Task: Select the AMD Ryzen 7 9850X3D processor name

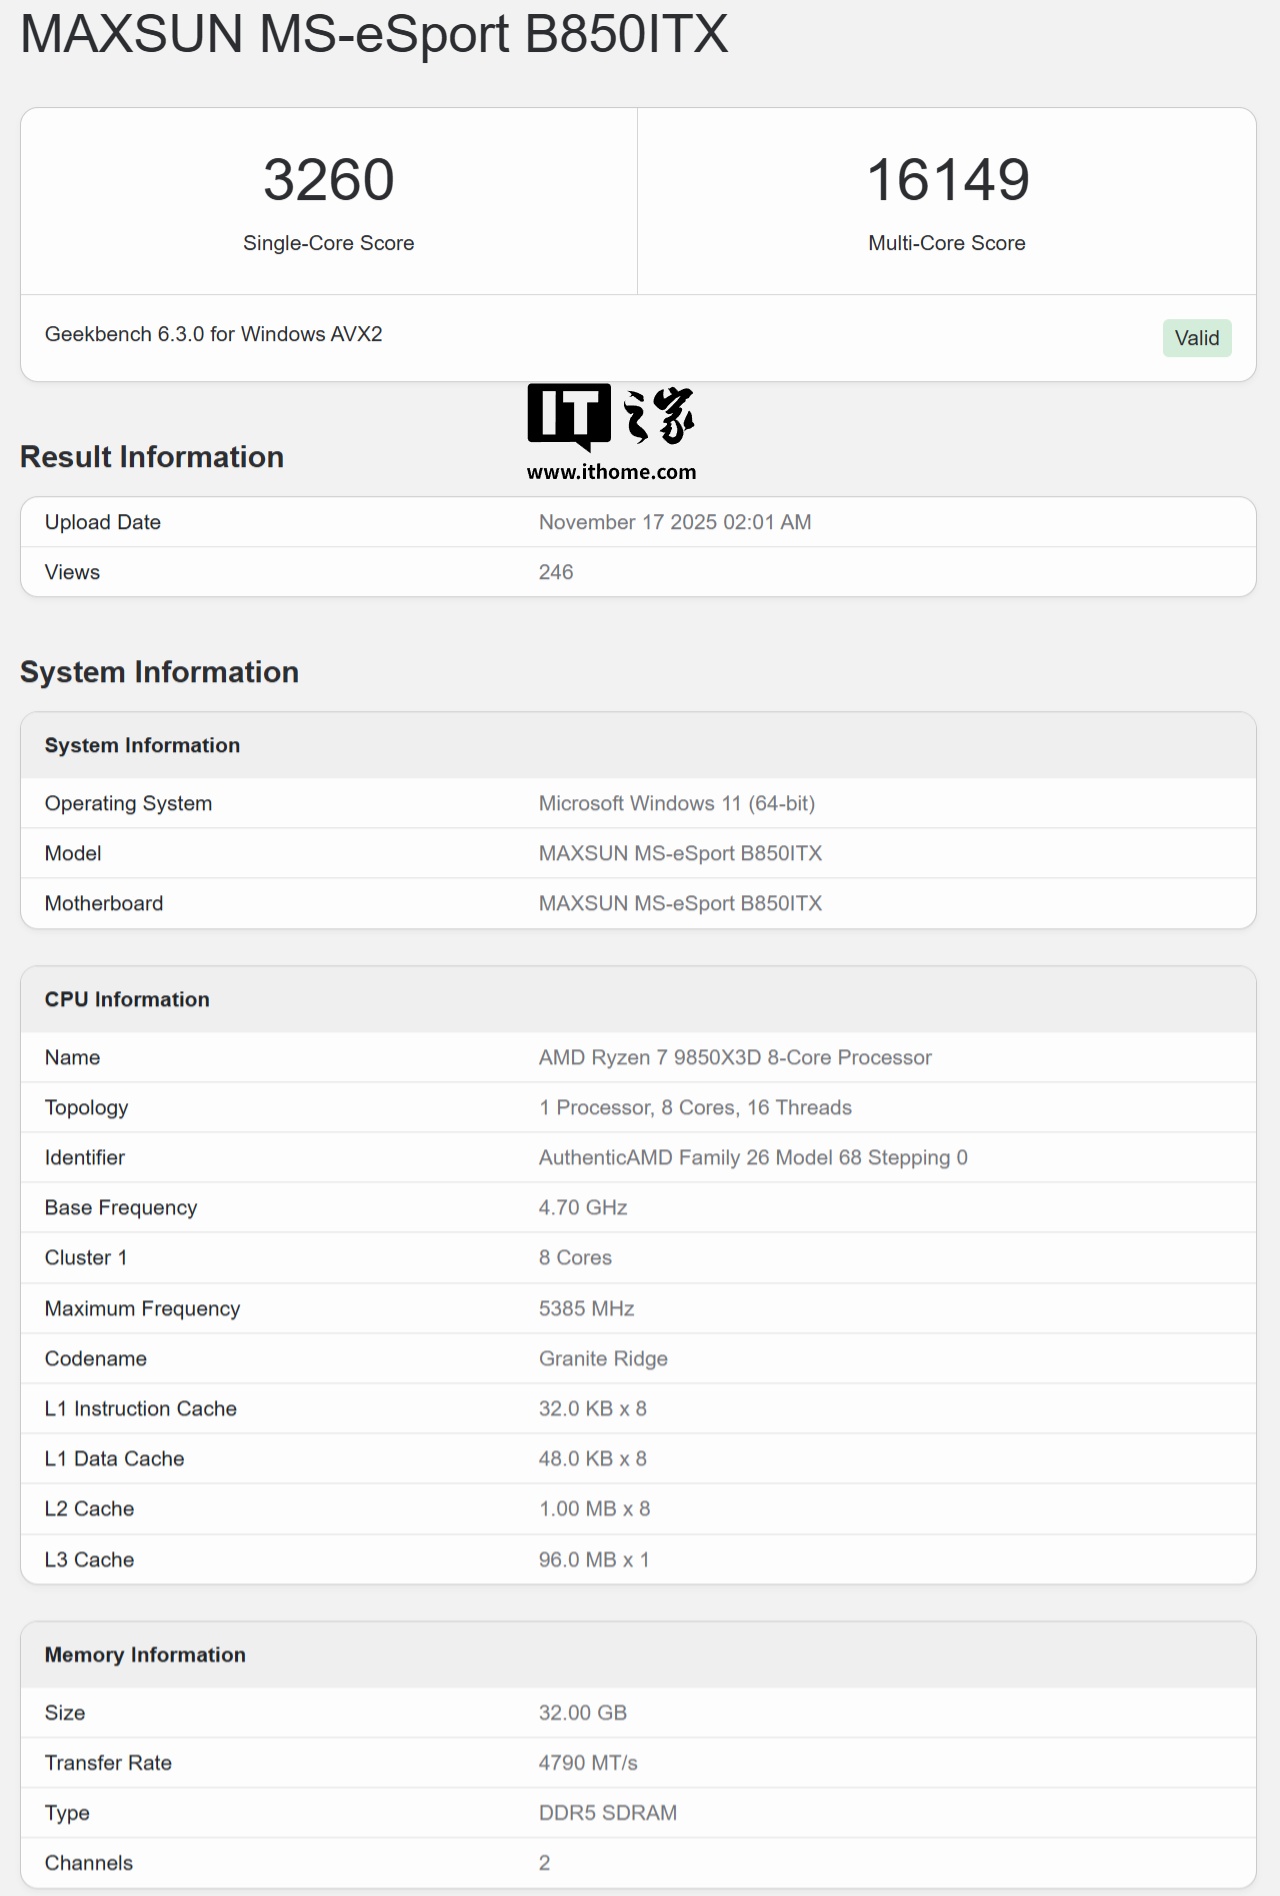Action: click(735, 1057)
